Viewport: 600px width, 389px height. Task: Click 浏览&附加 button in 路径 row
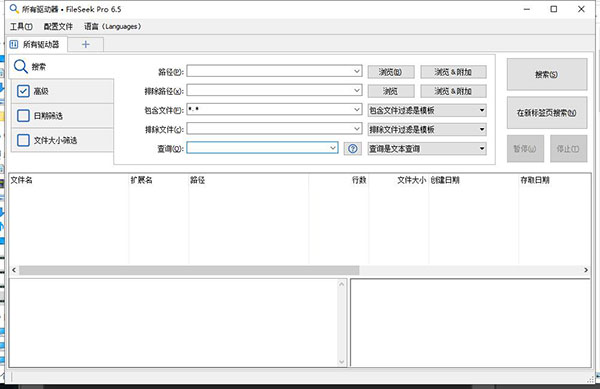pyautogui.click(x=453, y=72)
